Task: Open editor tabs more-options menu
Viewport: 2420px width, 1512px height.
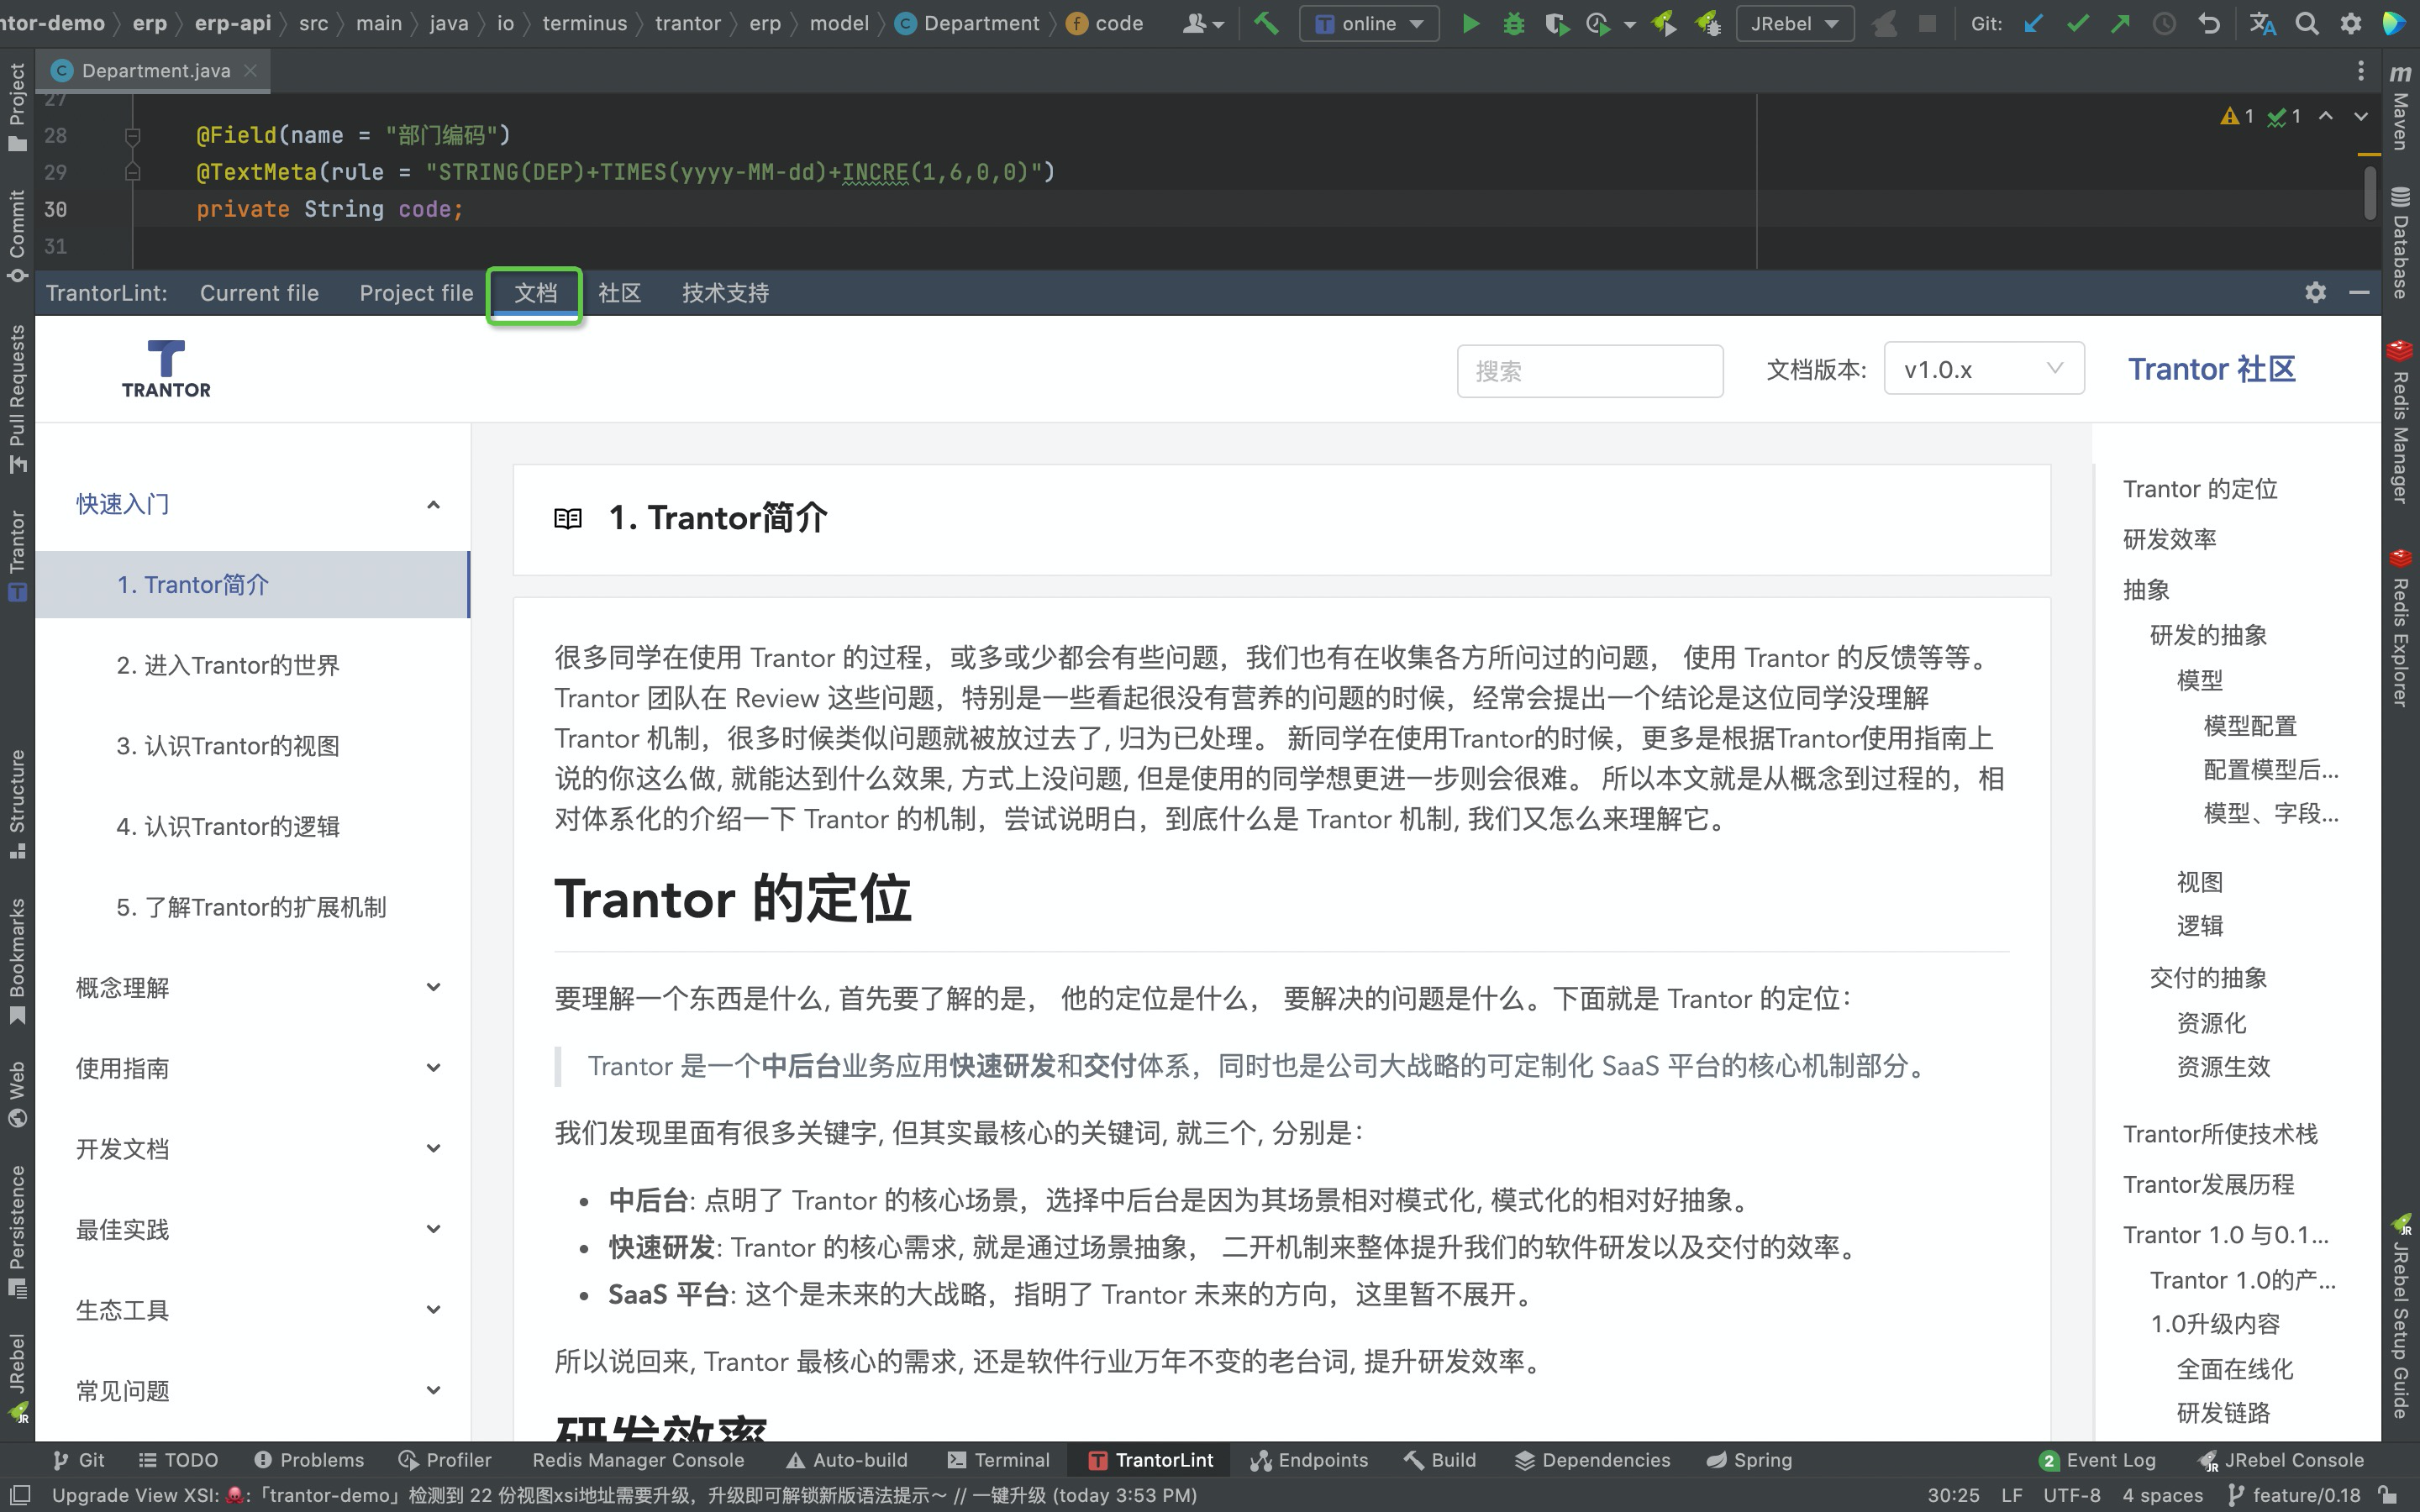Action: pyautogui.click(x=2360, y=71)
